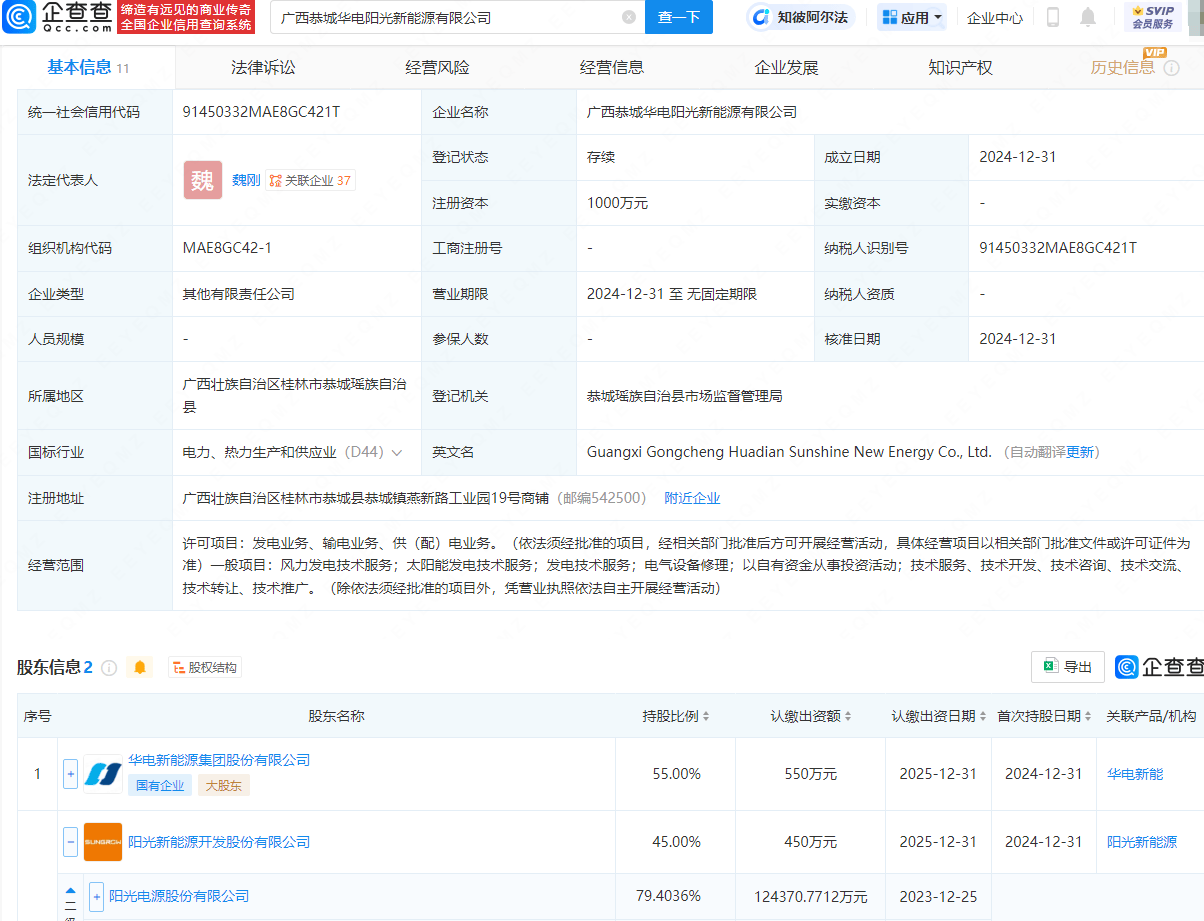
Task: Click the 55.00% shareholding cell
Action: click(677, 774)
